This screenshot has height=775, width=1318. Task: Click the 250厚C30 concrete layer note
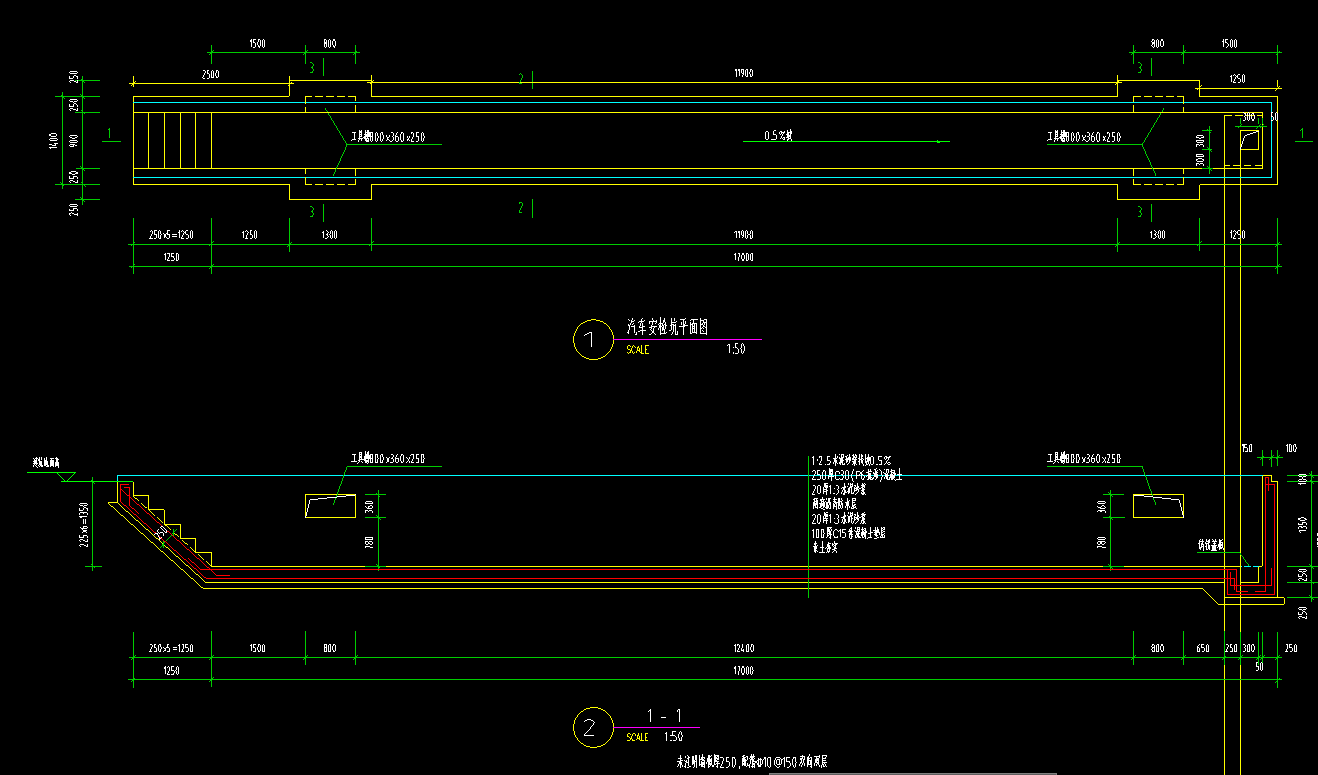pyautogui.click(x=858, y=475)
